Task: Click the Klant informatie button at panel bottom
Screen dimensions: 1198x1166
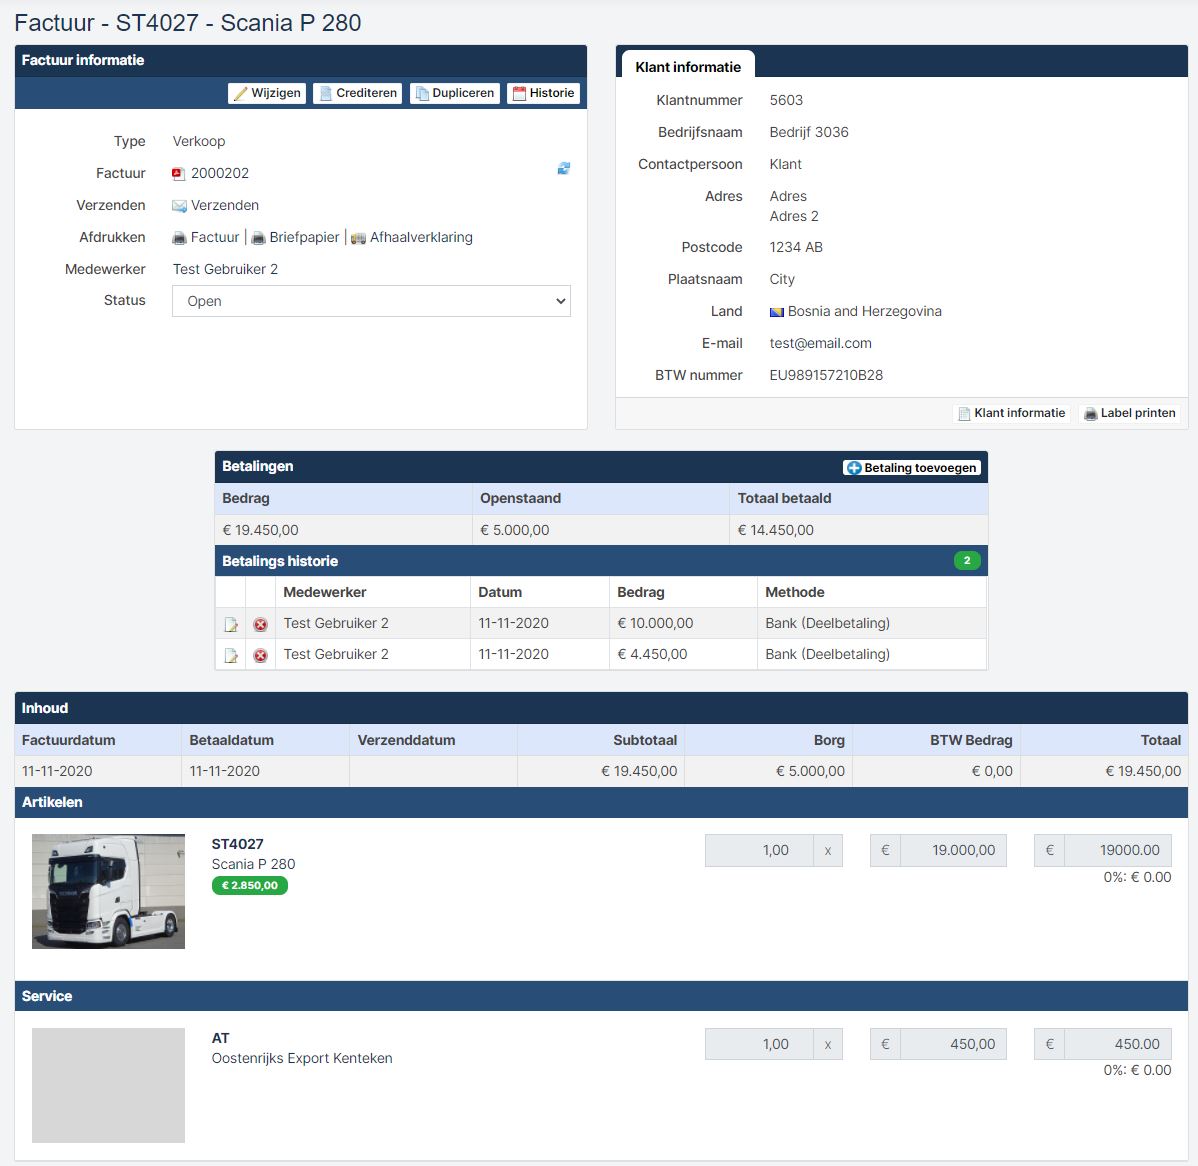Action: click(x=1012, y=413)
